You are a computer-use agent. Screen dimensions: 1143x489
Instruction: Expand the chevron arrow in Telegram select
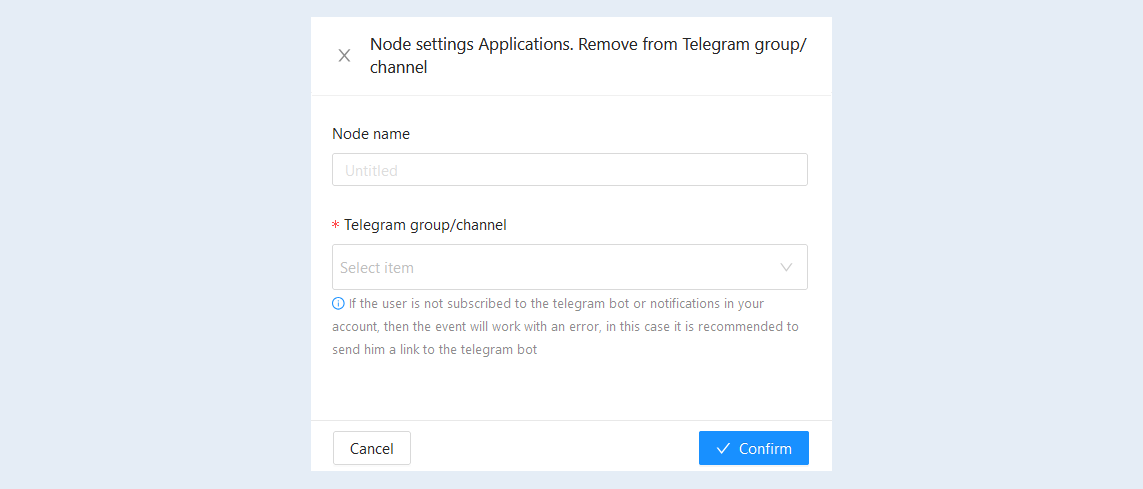[787, 267]
